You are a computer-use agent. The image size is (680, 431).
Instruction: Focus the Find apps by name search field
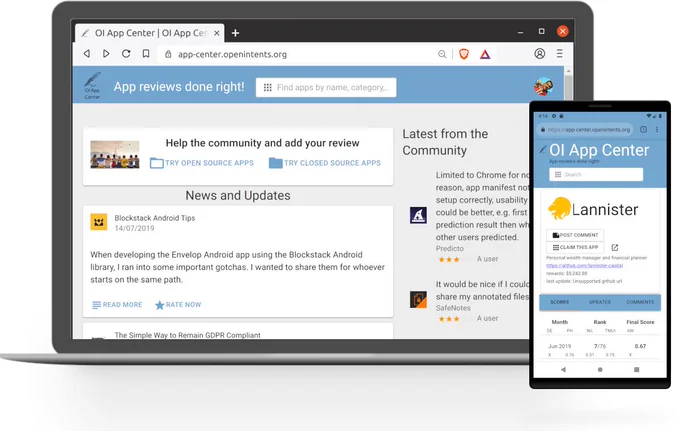tap(326, 88)
